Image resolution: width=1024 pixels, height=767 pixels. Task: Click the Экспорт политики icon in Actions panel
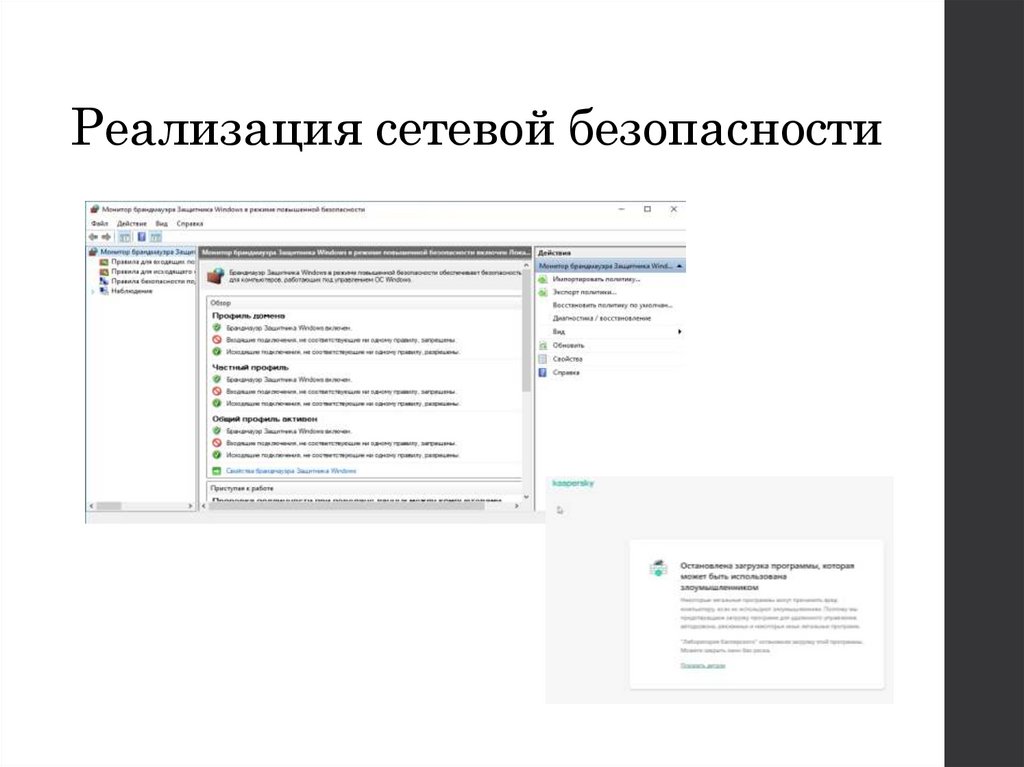pos(541,292)
